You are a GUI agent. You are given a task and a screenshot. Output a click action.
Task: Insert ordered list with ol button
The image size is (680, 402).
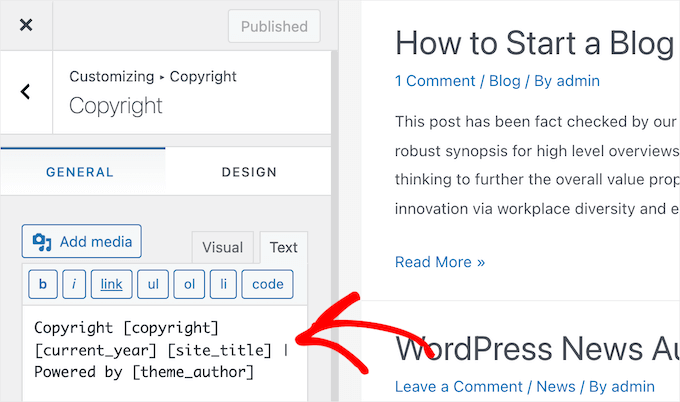(189, 284)
